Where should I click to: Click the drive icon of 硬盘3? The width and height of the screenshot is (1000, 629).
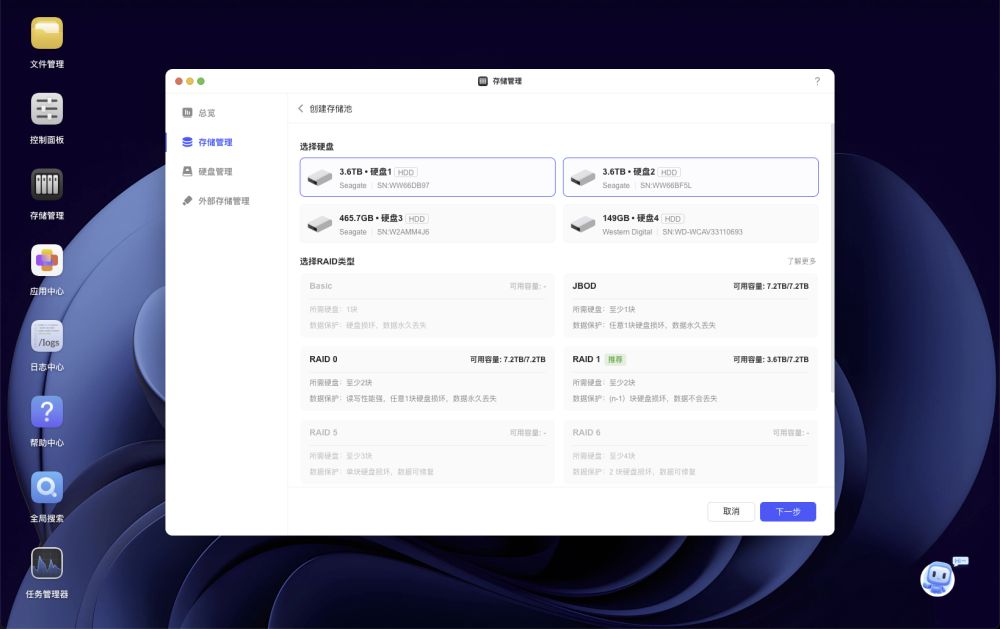(320, 225)
